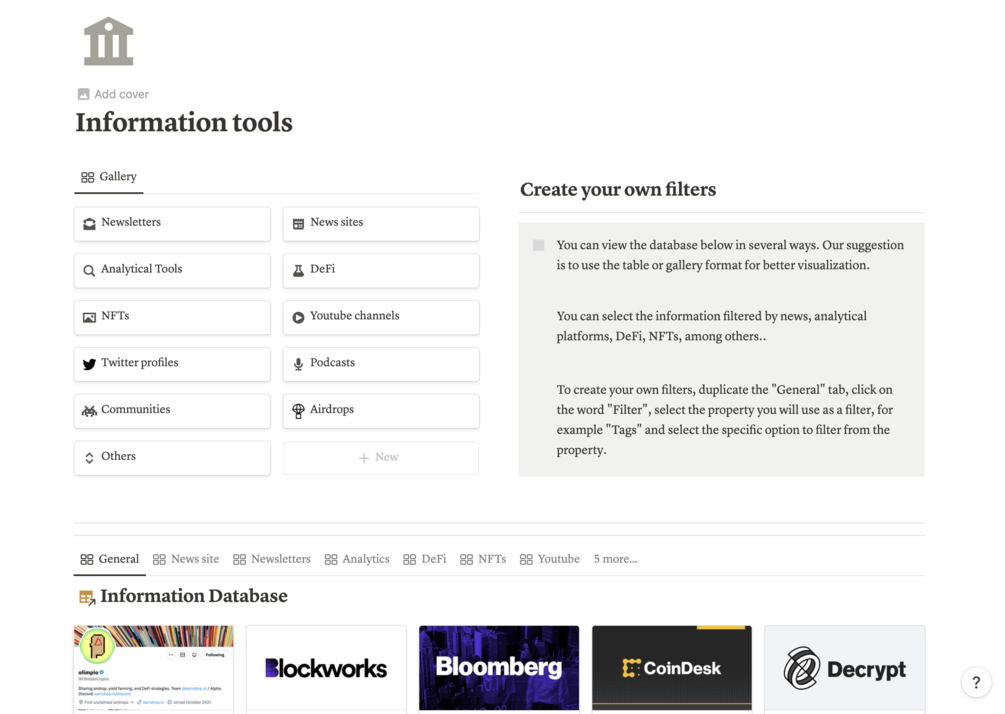
Task: Click the Analytical Tools magnifier icon
Action: [89, 270]
